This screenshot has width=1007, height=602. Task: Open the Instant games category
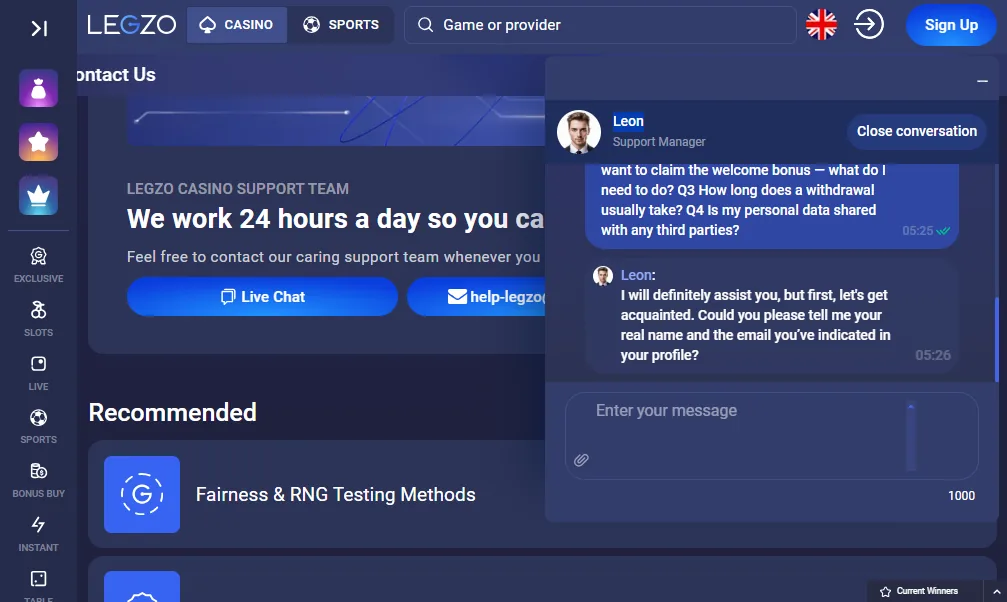pyautogui.click(x=39, y=534)
